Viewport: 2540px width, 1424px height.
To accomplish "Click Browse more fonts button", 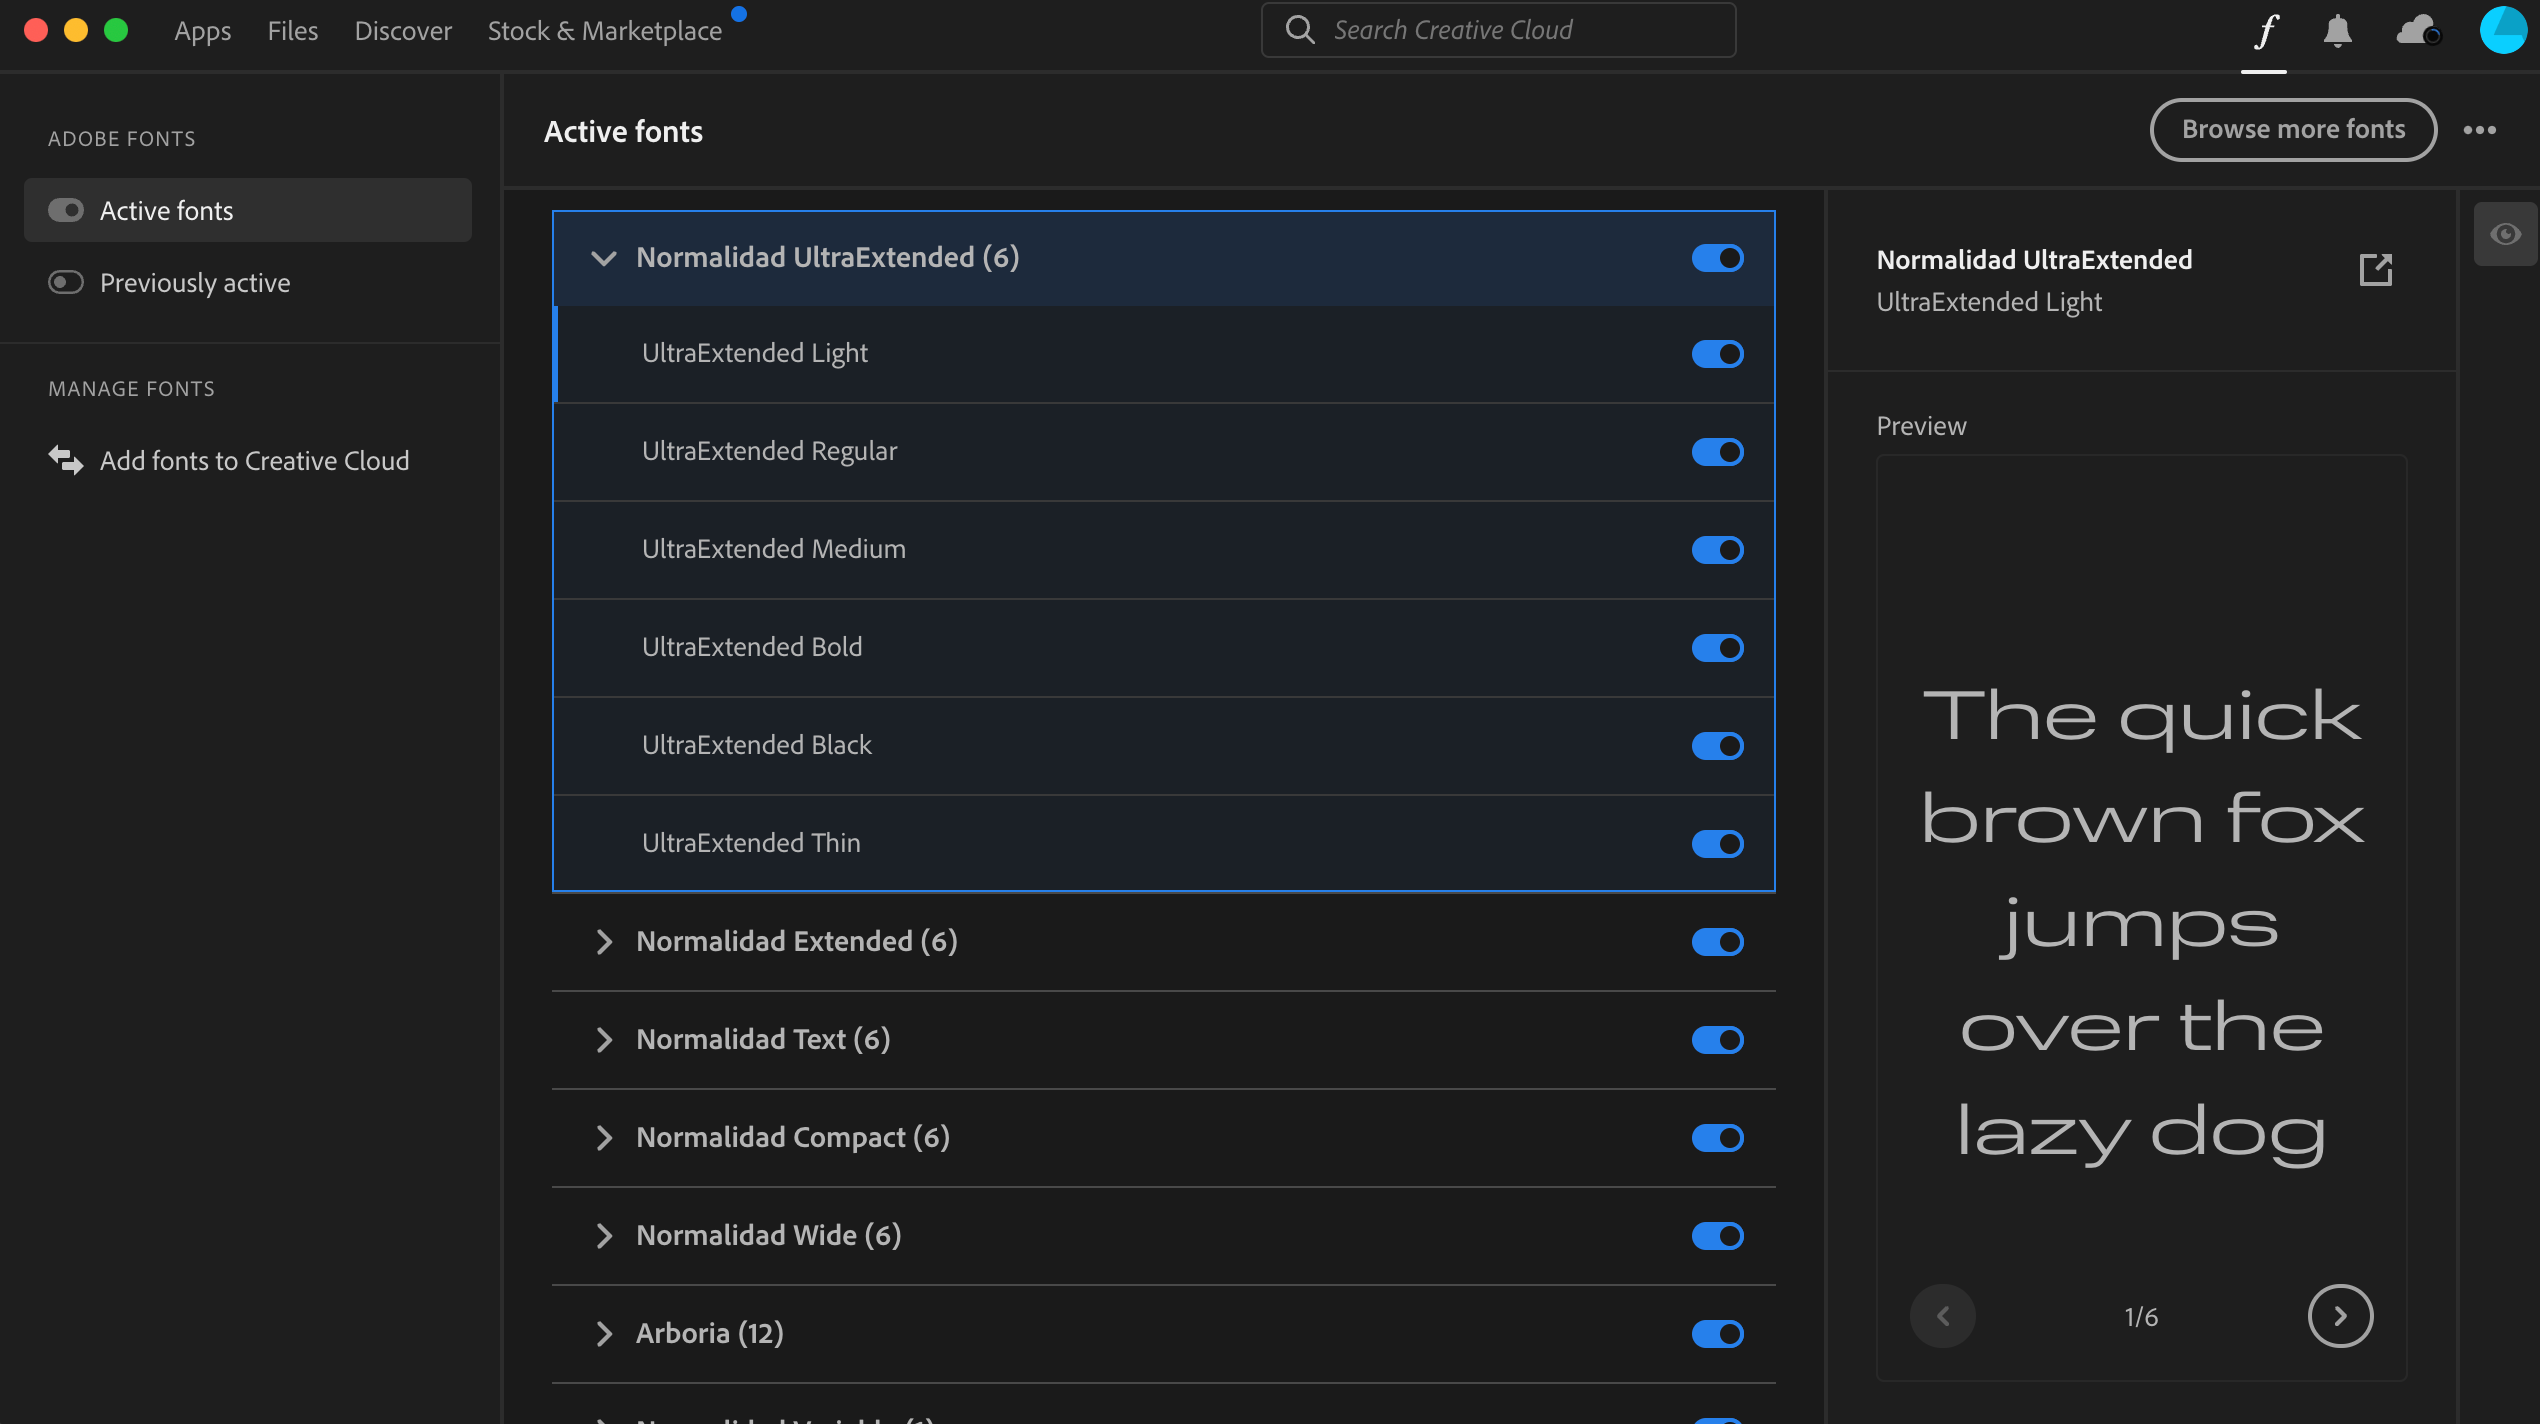I will (x=2294, y=127).
